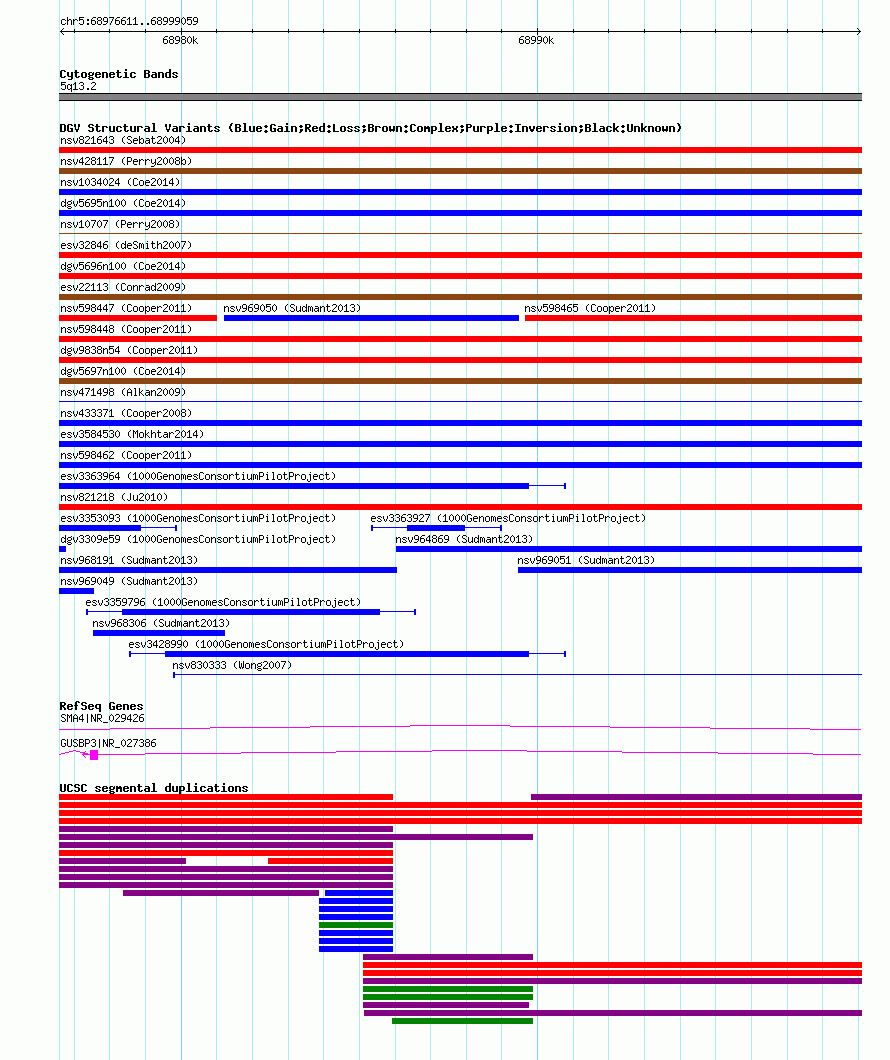Click the 68990k scale marker label

(x=536, y=41)
